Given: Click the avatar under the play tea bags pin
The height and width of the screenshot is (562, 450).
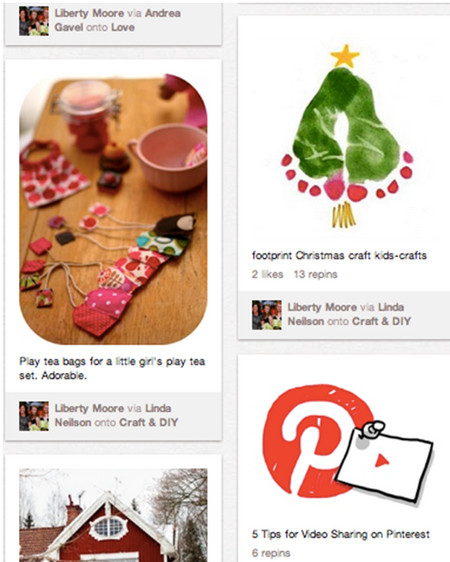Looking at the screenshot, I should click(34, 416).
